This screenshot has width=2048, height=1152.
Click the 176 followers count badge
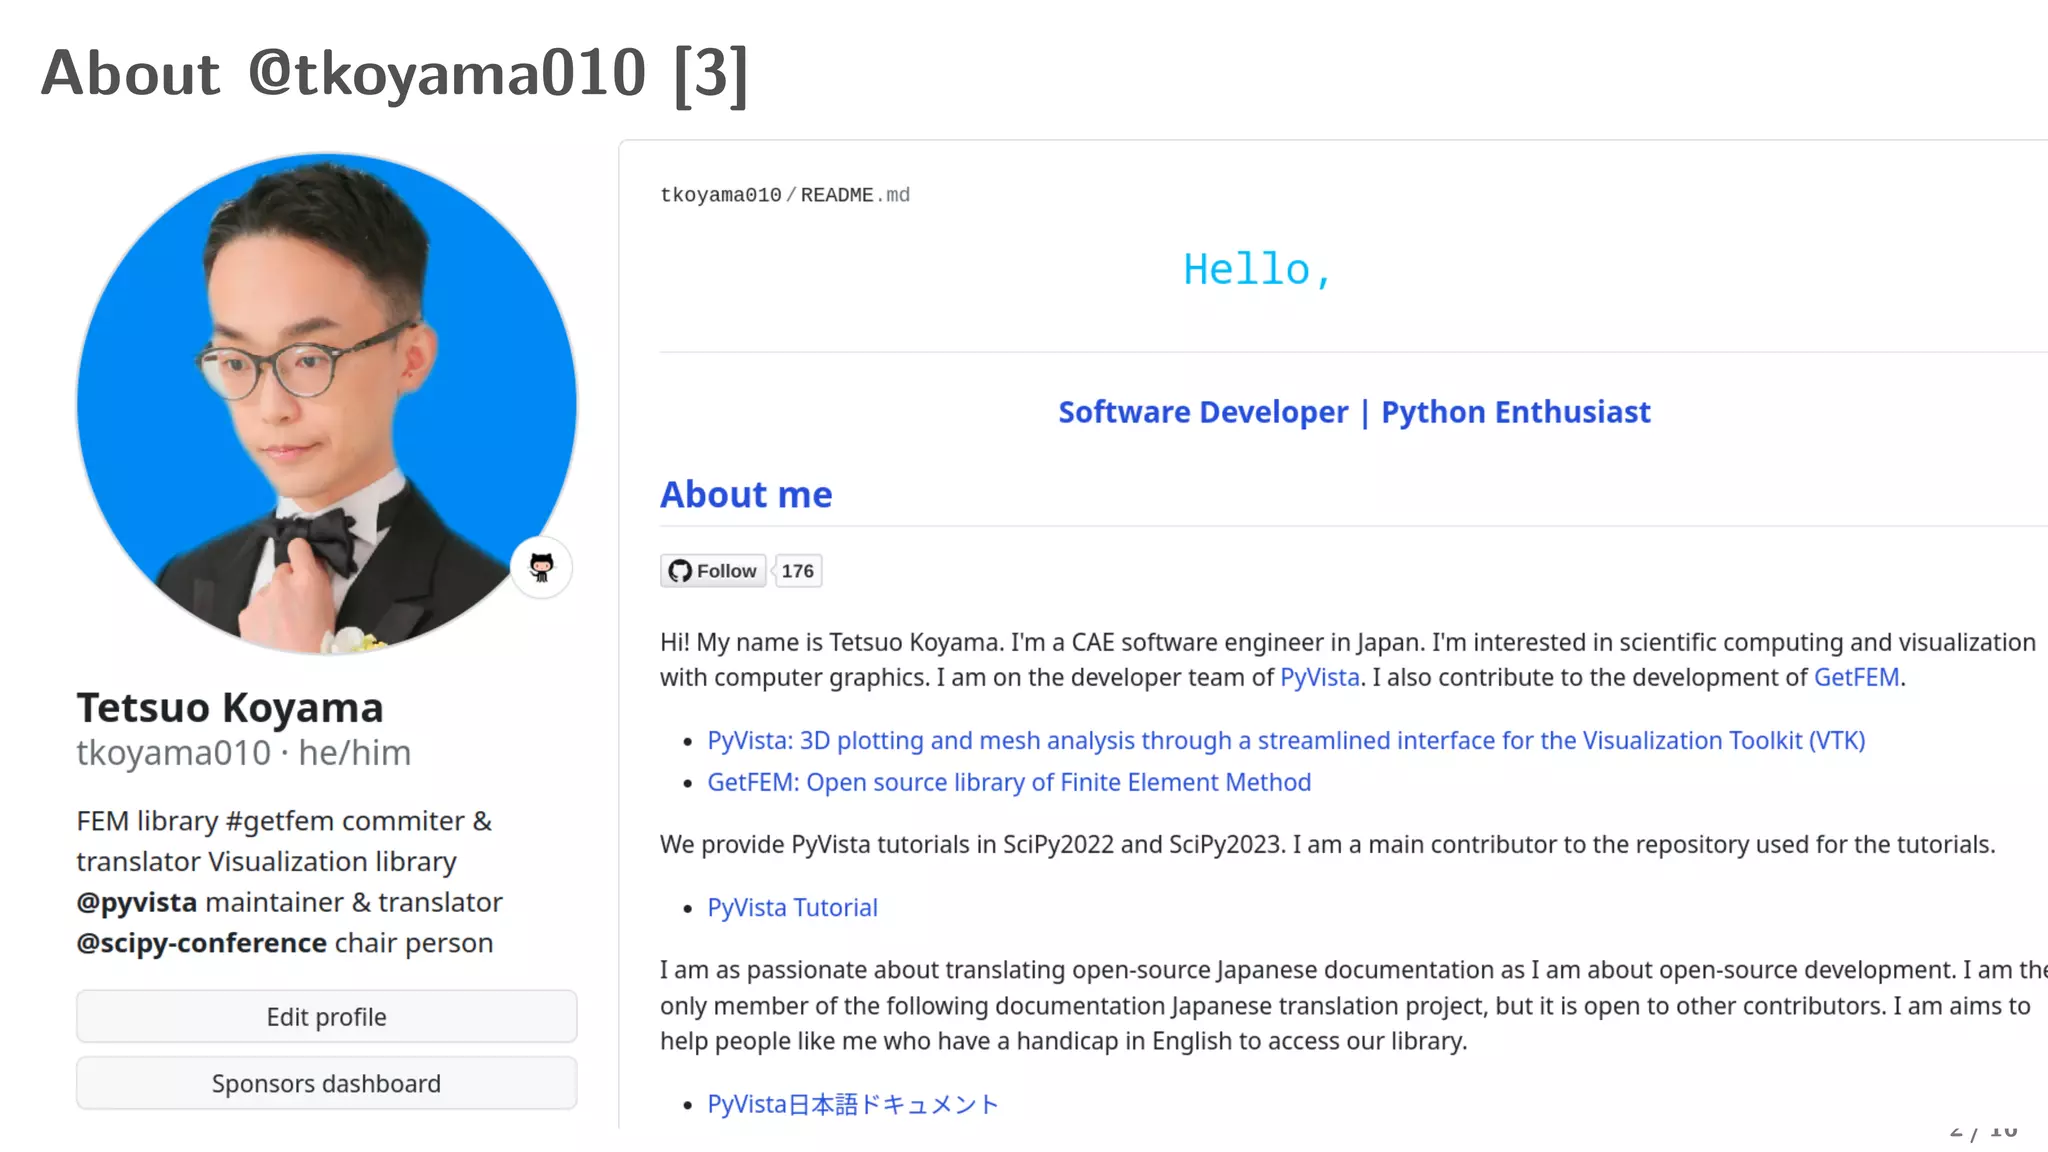pyautogui.click(x=798, y=571)
